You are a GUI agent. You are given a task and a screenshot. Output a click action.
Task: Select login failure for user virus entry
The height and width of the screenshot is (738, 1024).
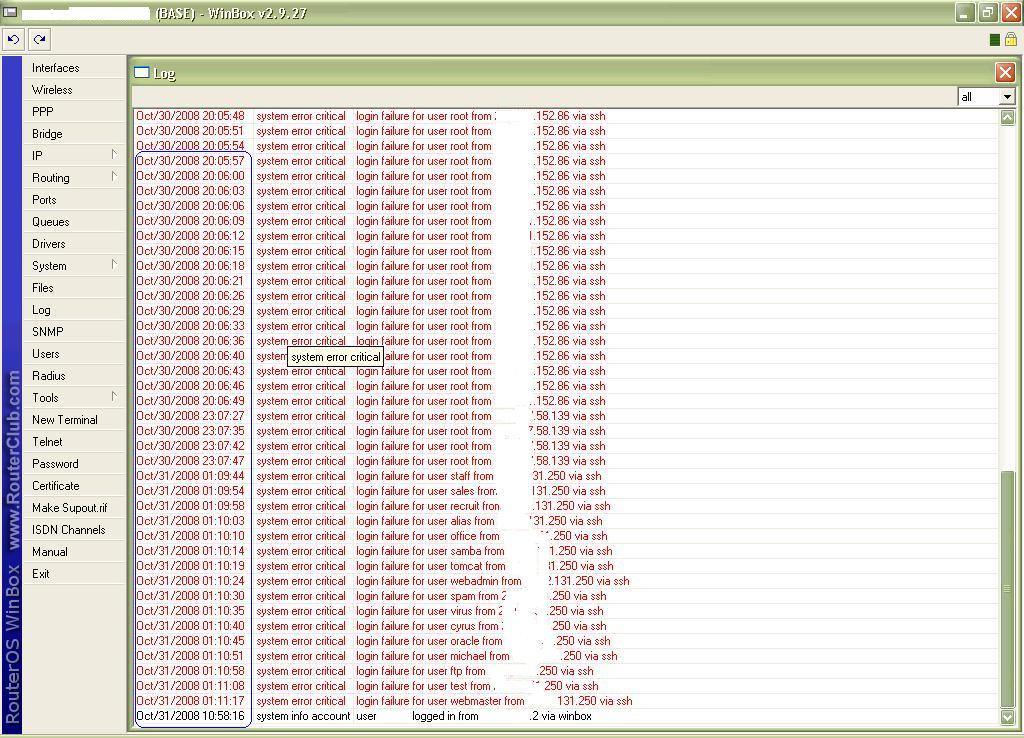coord(566,612)
